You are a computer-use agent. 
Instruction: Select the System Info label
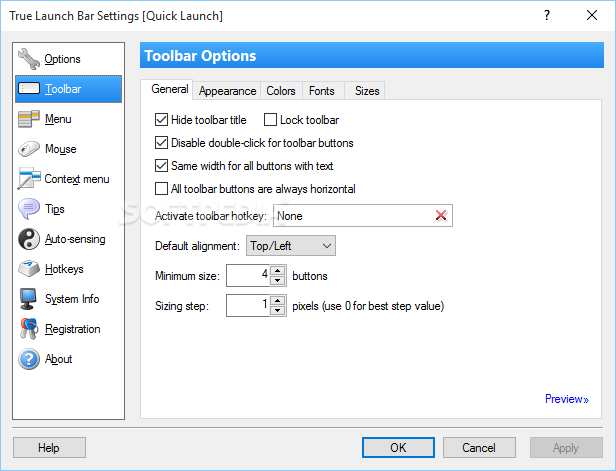point(72,299)
